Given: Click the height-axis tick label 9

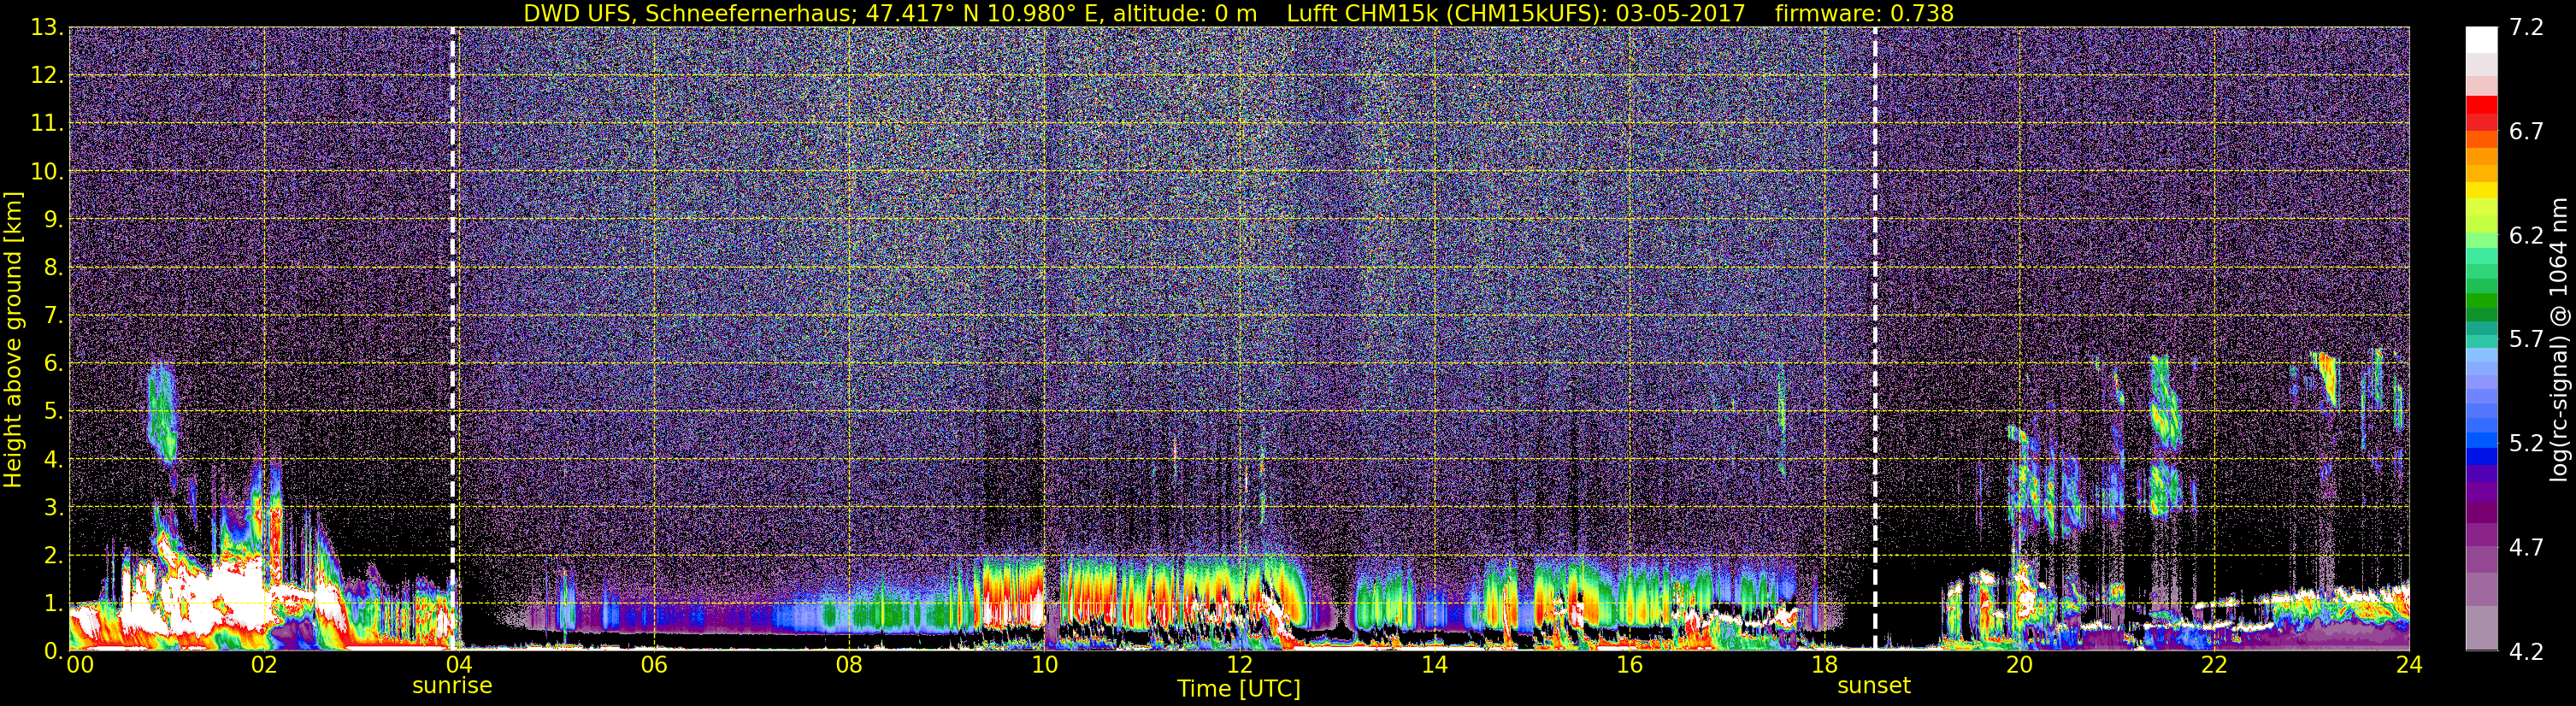Looking at the screenshot, I should click(54, 220).
